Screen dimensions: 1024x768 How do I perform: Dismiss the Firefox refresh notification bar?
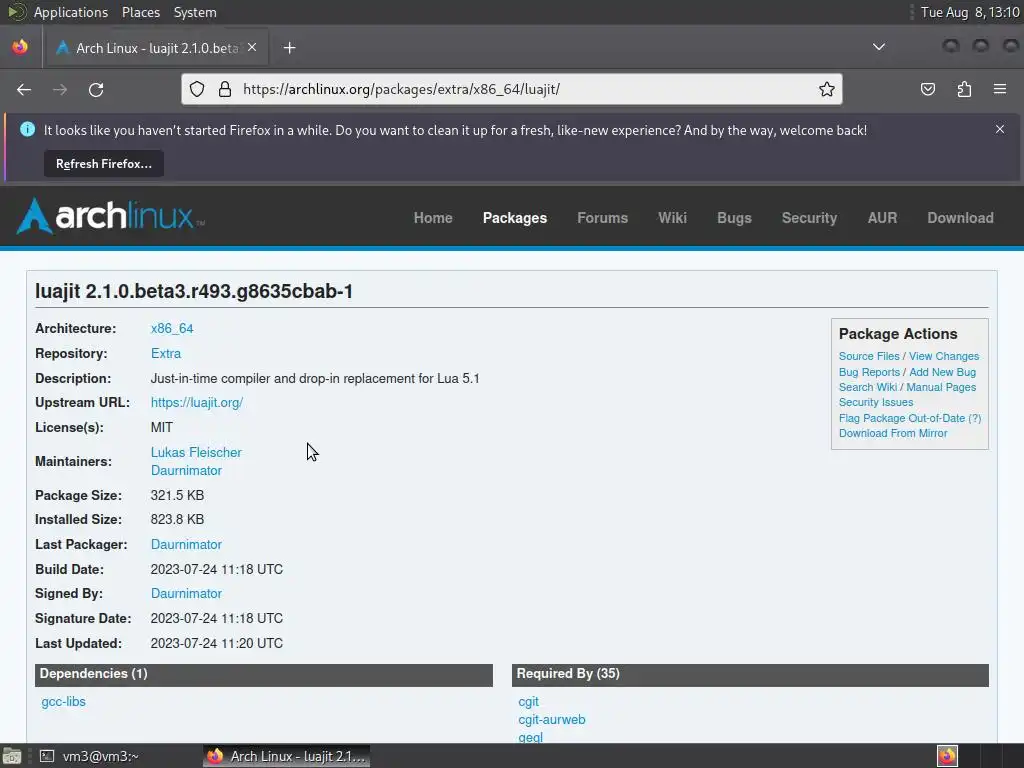pos(1000,129)
